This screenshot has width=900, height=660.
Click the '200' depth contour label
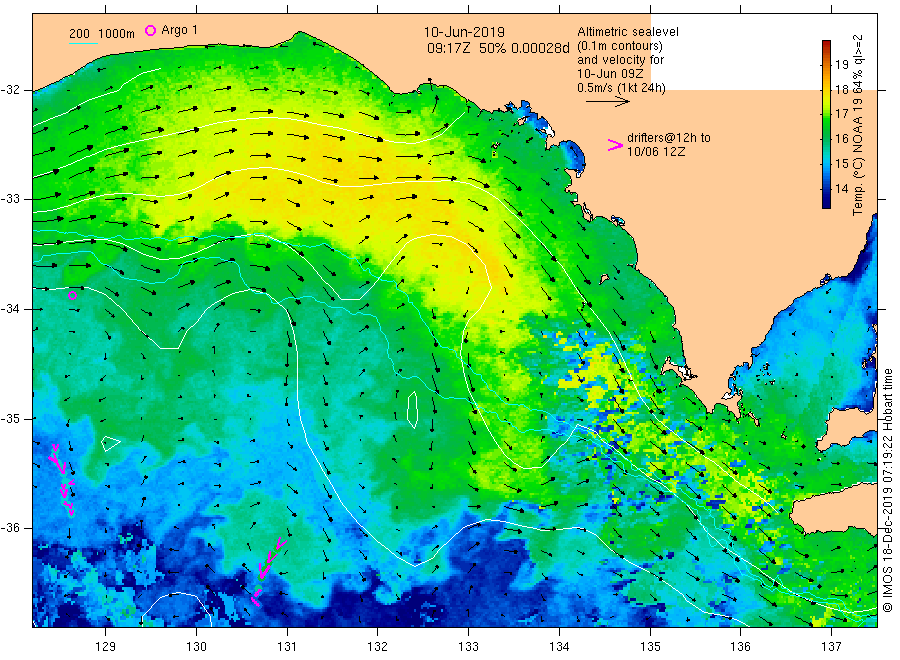pos(79,33)
